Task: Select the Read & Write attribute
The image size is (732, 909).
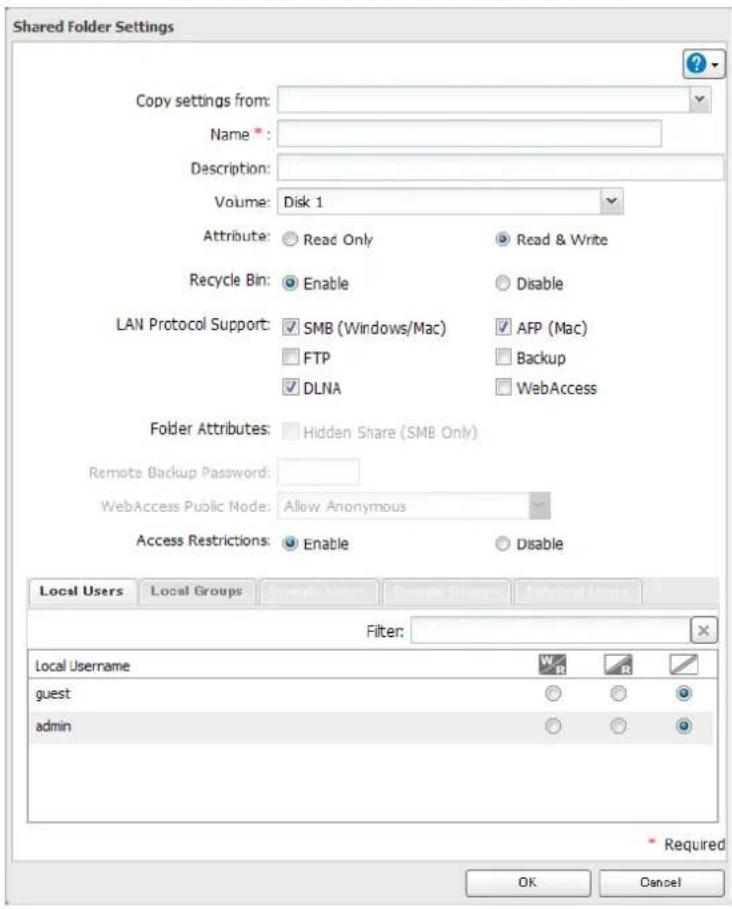Action: click(502, 239)
